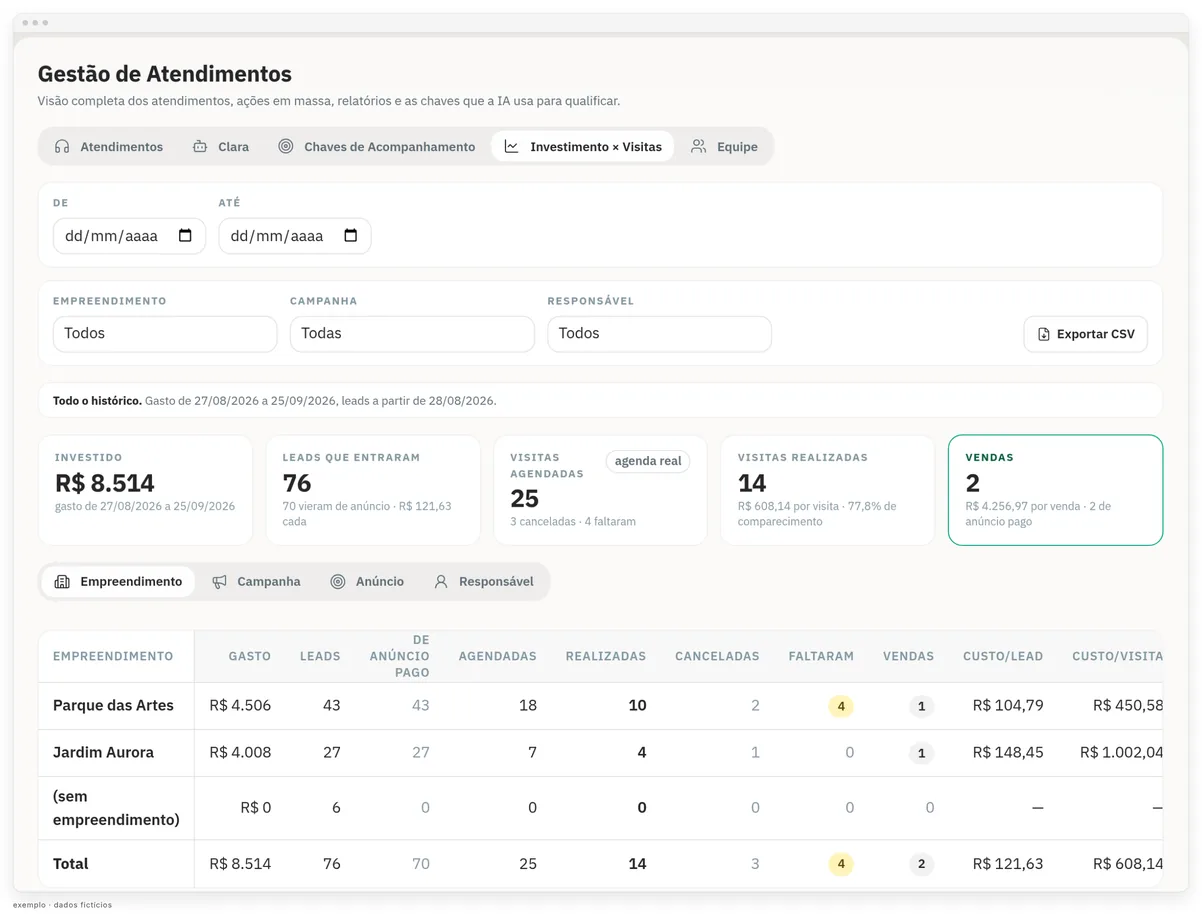Click the headset icon beside Atendimentos

(x=62, y=147)
